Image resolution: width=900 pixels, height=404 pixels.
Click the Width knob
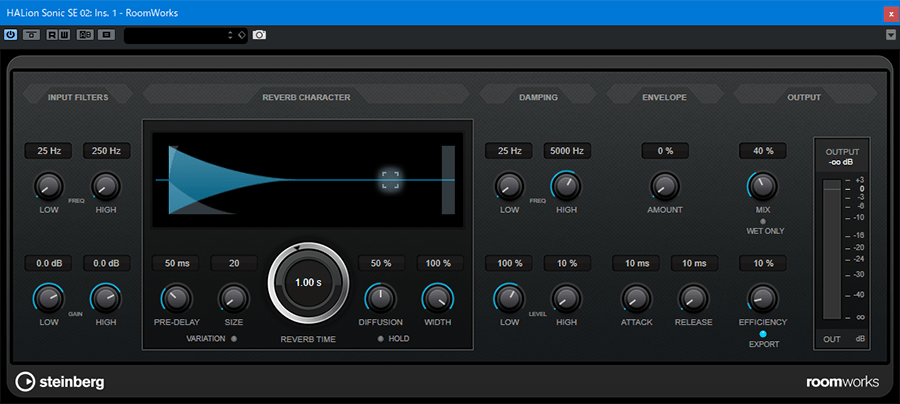(438, 298)
